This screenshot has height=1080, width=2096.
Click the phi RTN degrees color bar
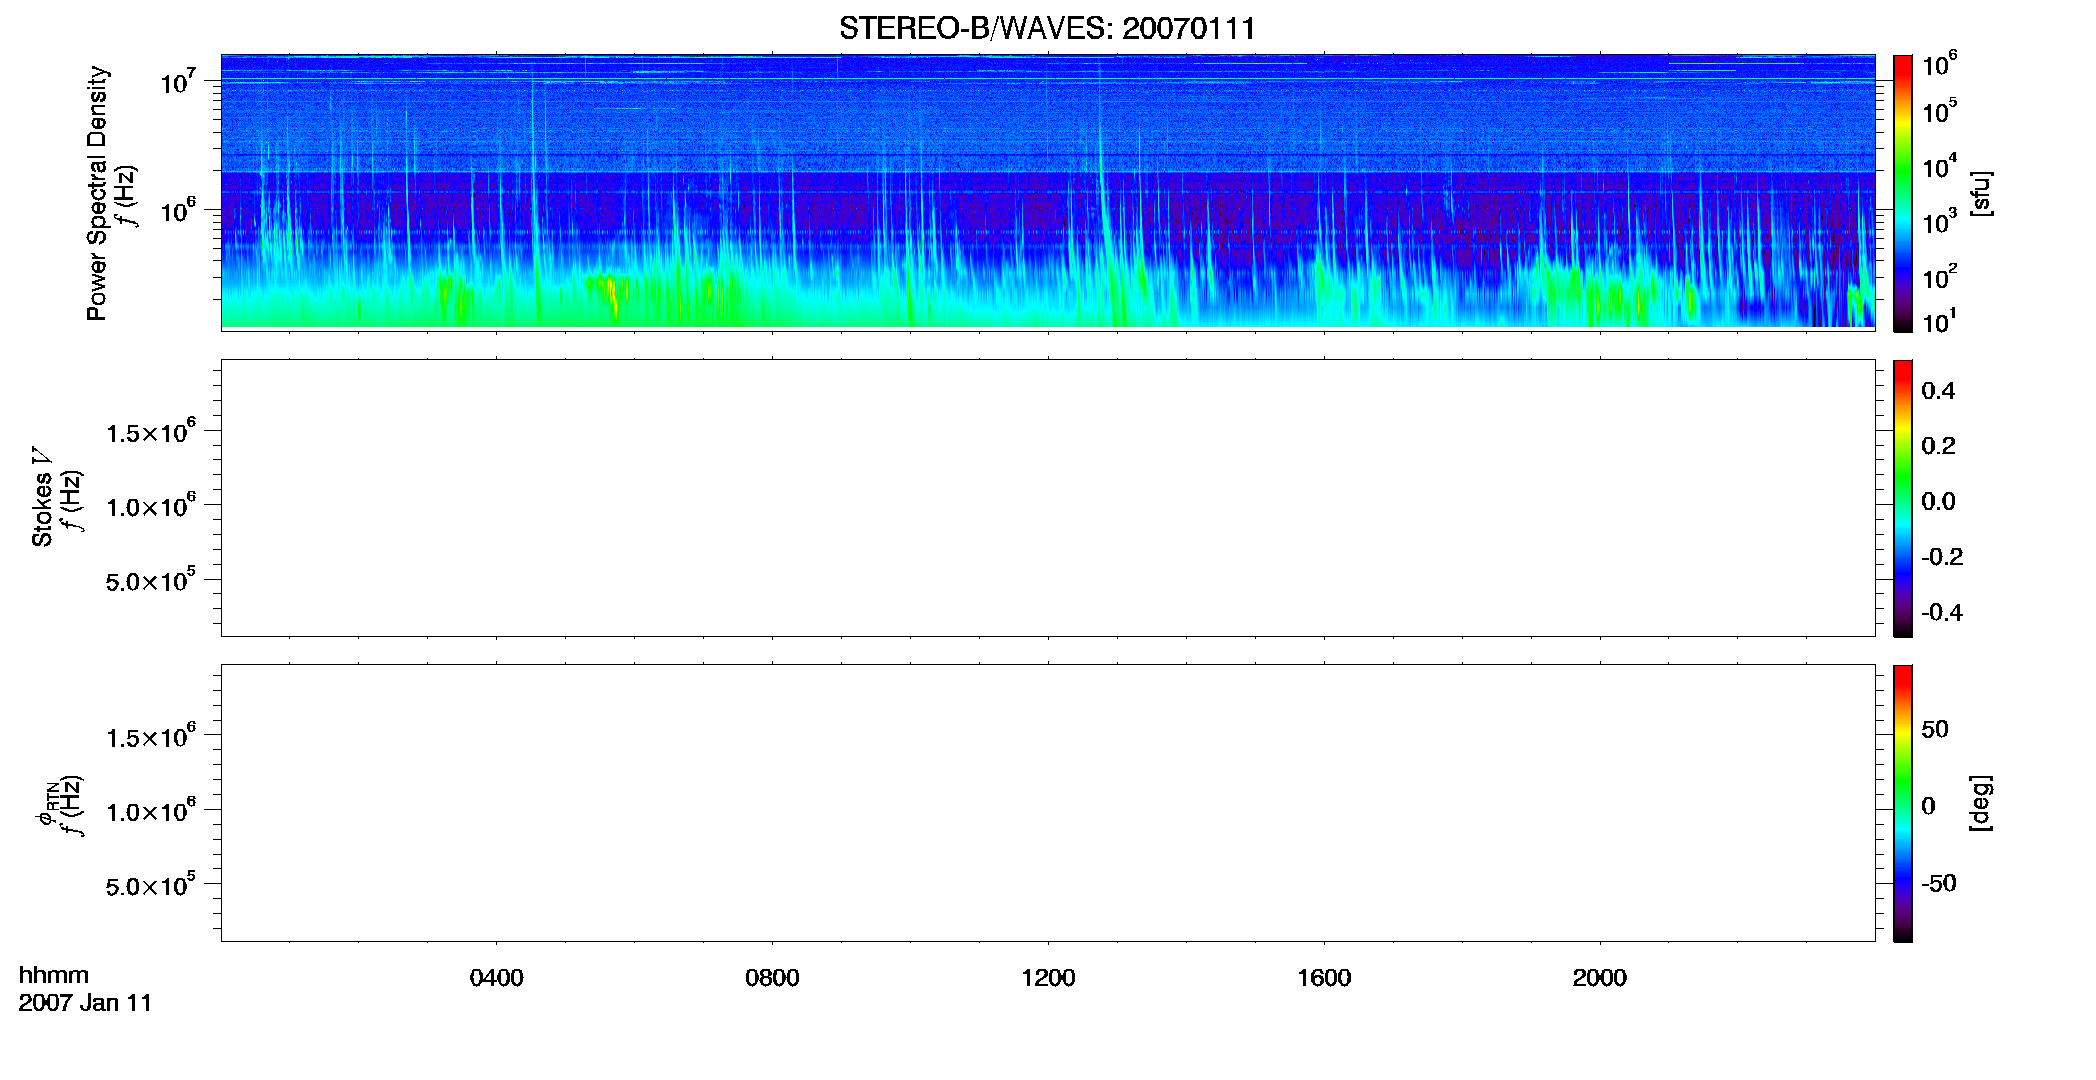[x=1903, y=803]
